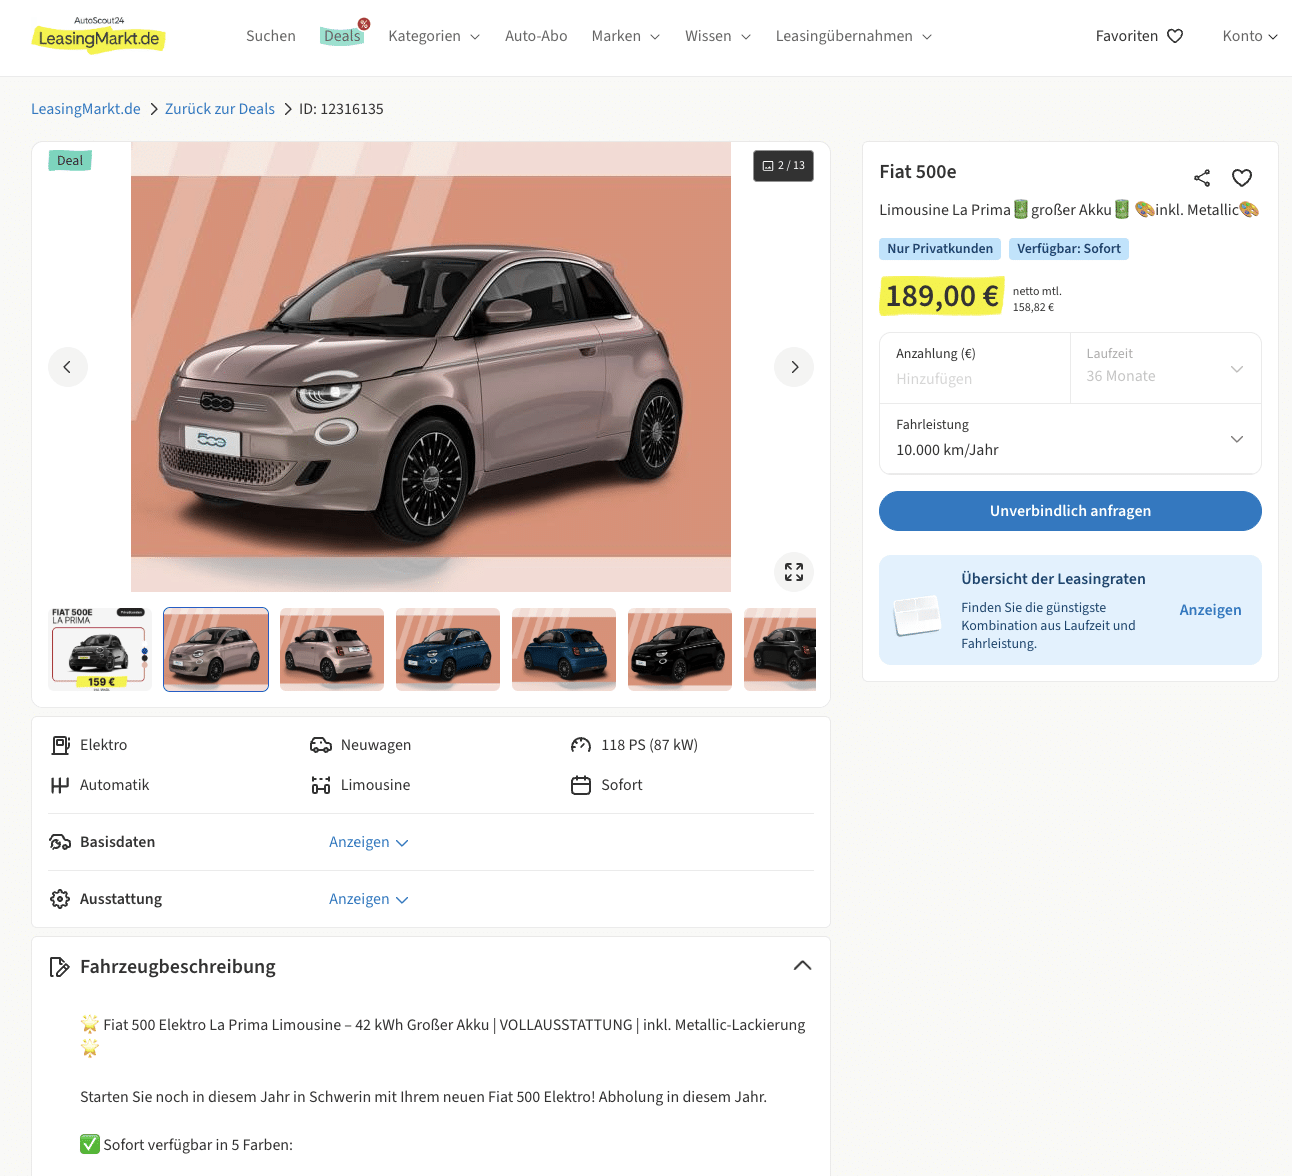Select the blue Fiat 500e thumbnail
This screenshot has width=1292, height=1176.
click(x=448, y=650)
